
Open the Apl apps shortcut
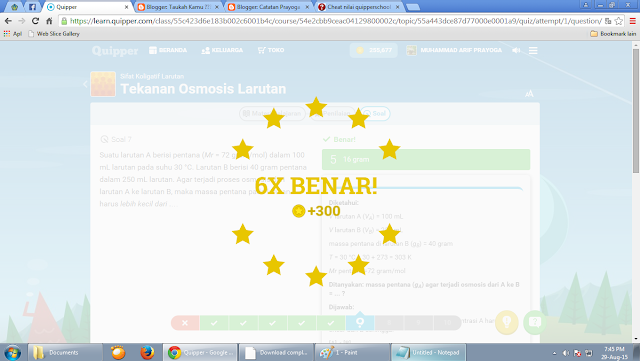tap(13, 34)
